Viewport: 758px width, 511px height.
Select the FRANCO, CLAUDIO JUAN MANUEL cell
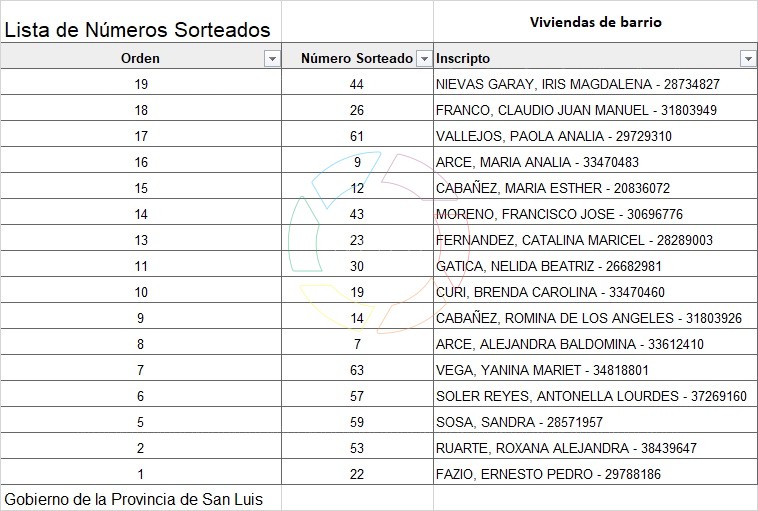coord(576,111)
